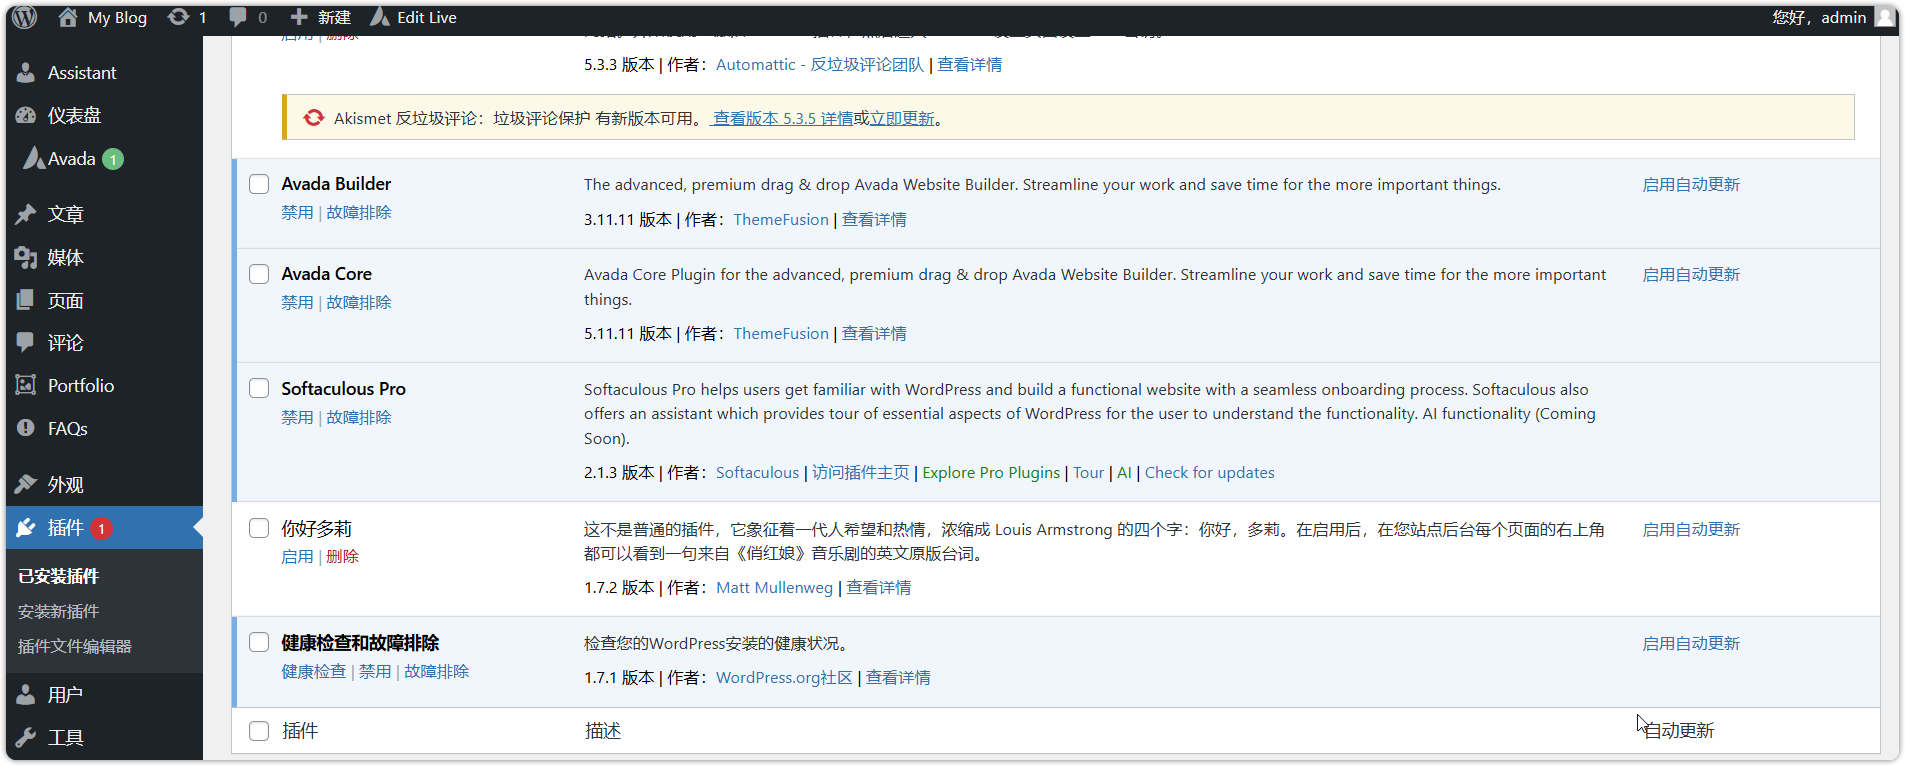Check the 你好多莉 plugin checkbox
Screen dimensions: 1905x766
coord(259,528)
